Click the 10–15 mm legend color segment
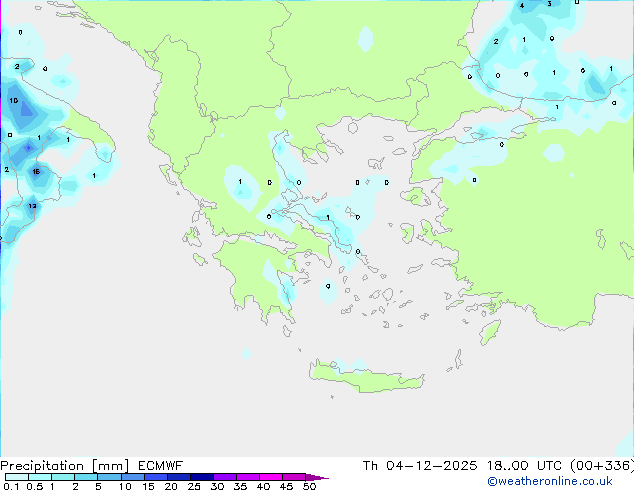The image size is (634, 490). (x=132, y=477)
